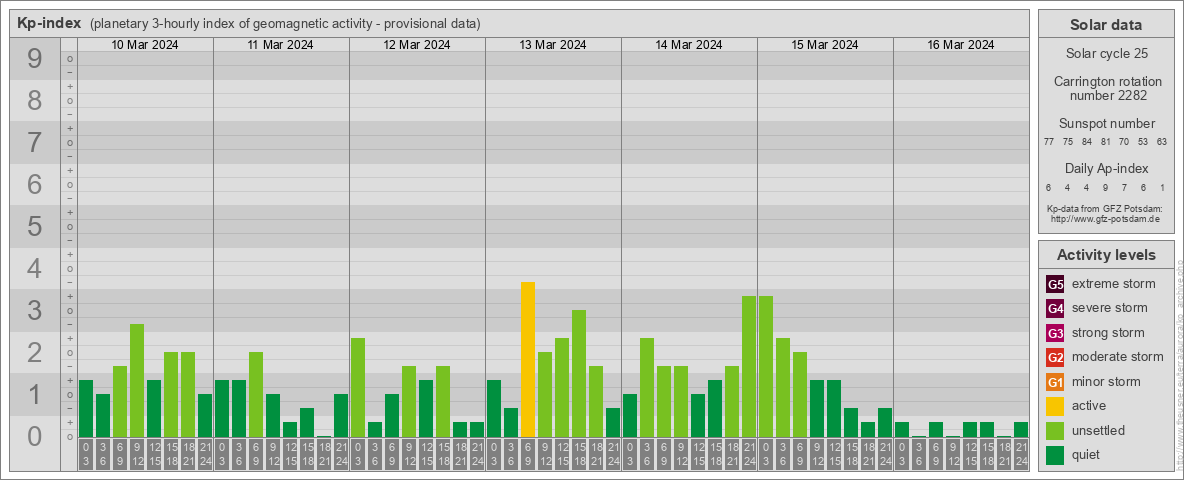Click the 14 Mar 2024 03-06 bar
Viewport: 1184px width, 480px height.
click(x=646, y=387)
